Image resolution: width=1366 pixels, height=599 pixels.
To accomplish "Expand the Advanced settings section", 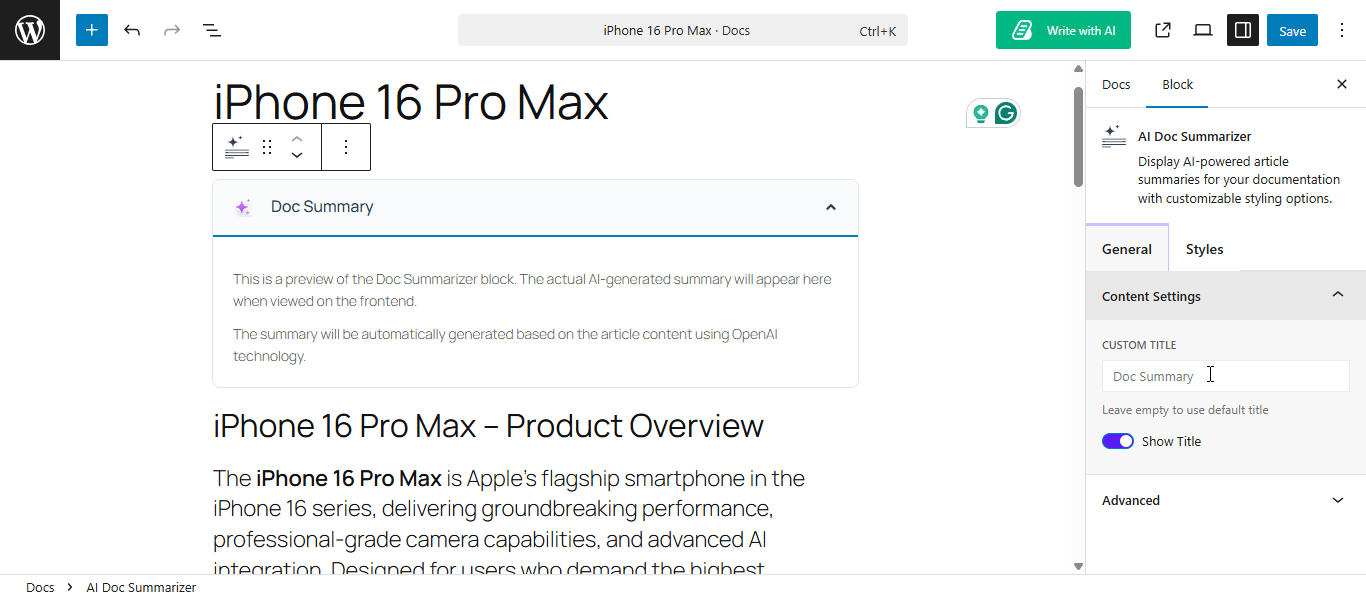I will point(1338,499).
